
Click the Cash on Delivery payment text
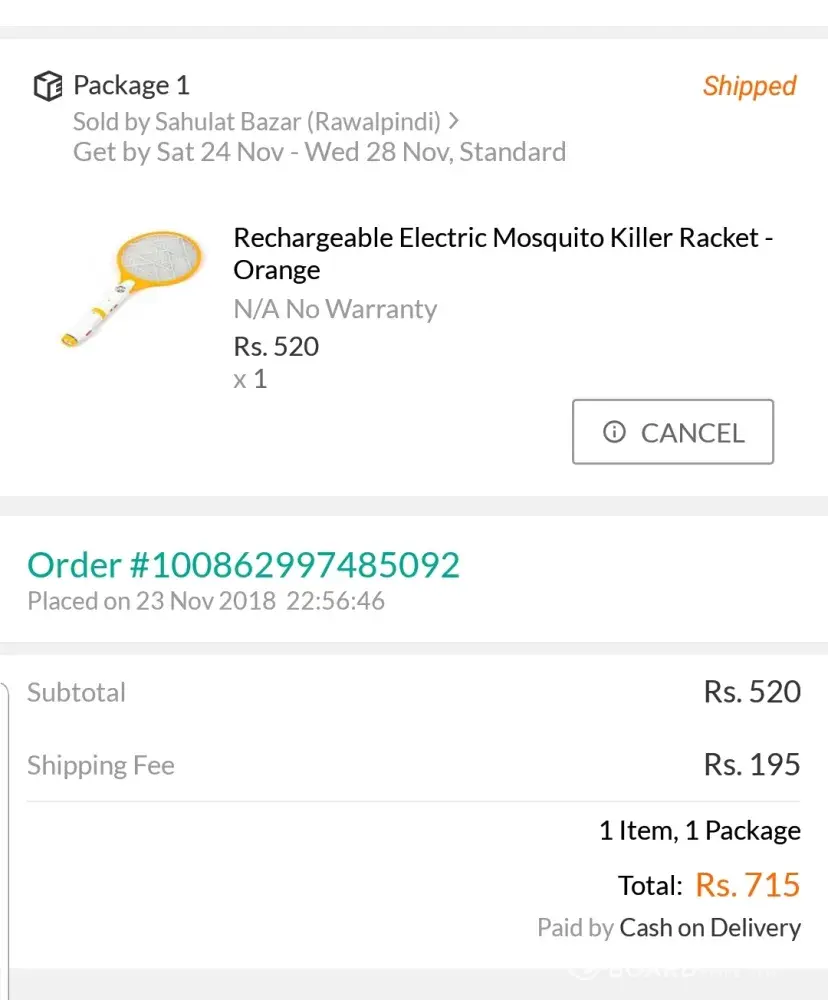click(710, 928)
